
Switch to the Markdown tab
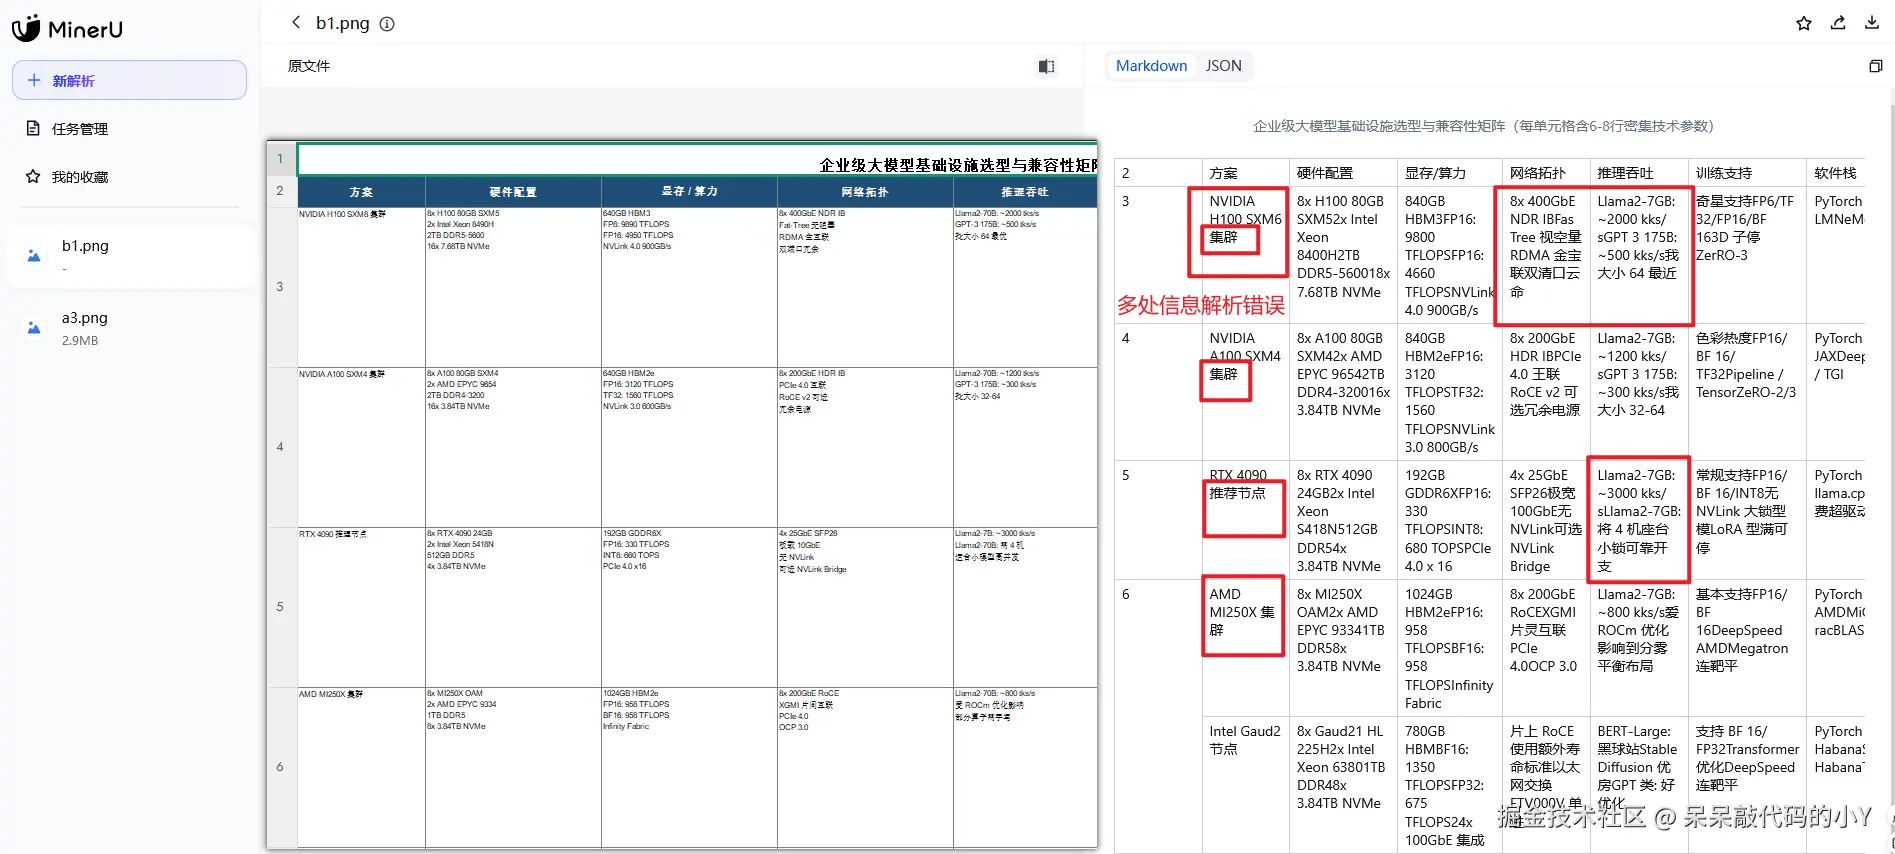1151,66
